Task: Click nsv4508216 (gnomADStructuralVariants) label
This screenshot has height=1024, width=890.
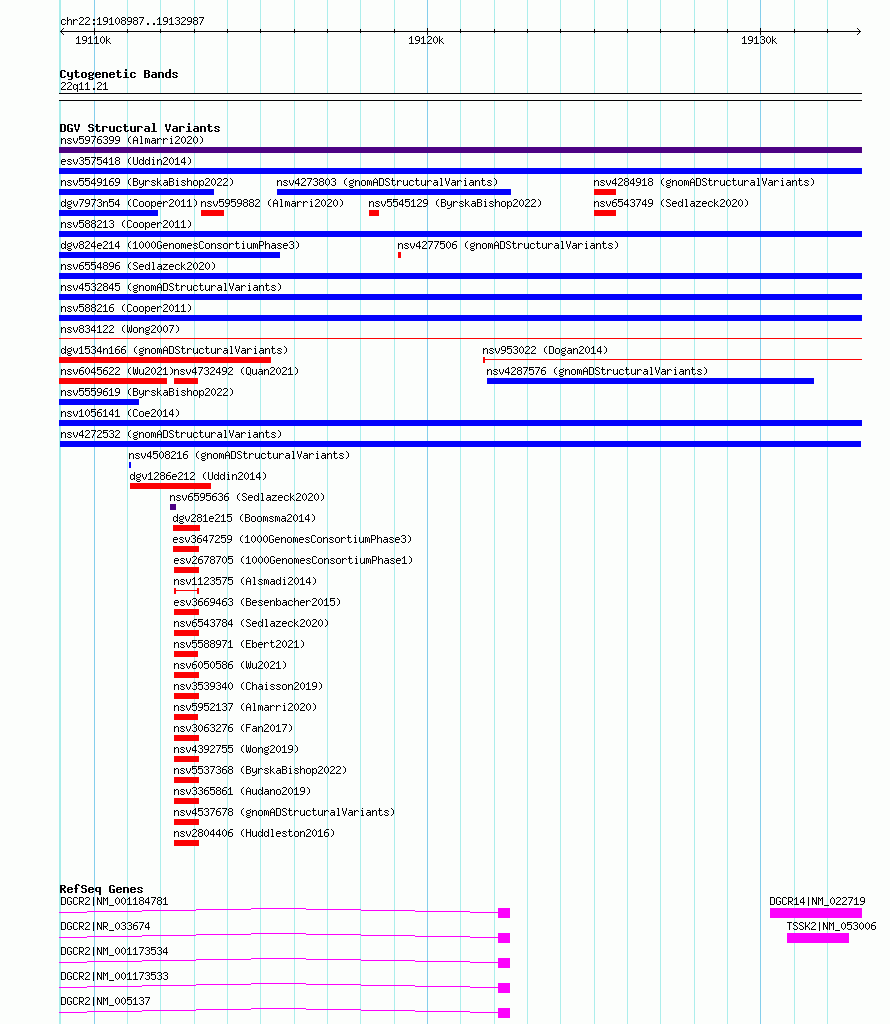Action: (239, 455)
